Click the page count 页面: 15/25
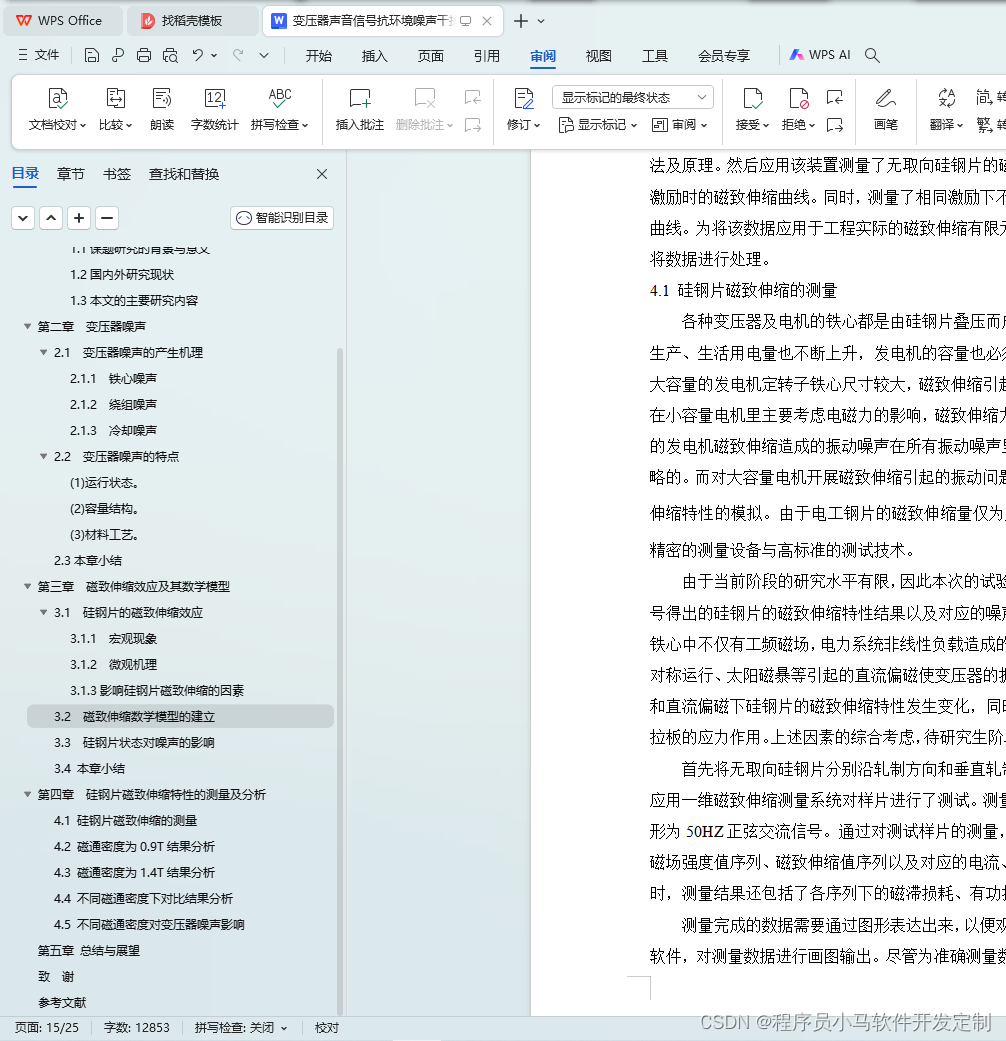Image resolution: width=1006 pixels, height=1041 pixels. 47,1028
